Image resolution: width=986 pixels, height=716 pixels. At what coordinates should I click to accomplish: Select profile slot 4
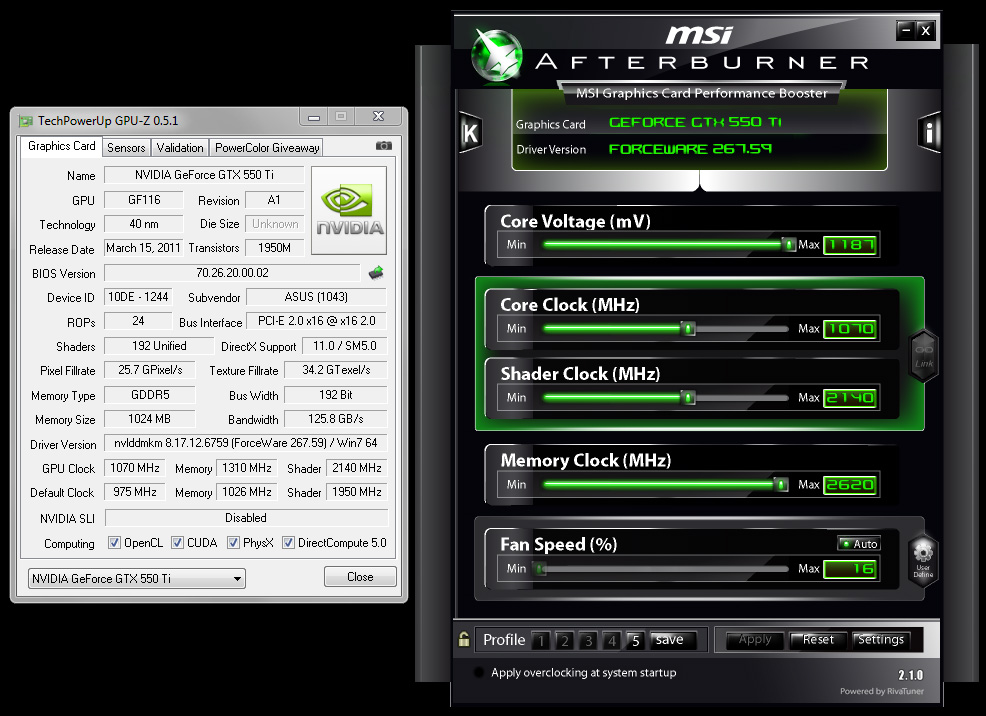[612, 641]
